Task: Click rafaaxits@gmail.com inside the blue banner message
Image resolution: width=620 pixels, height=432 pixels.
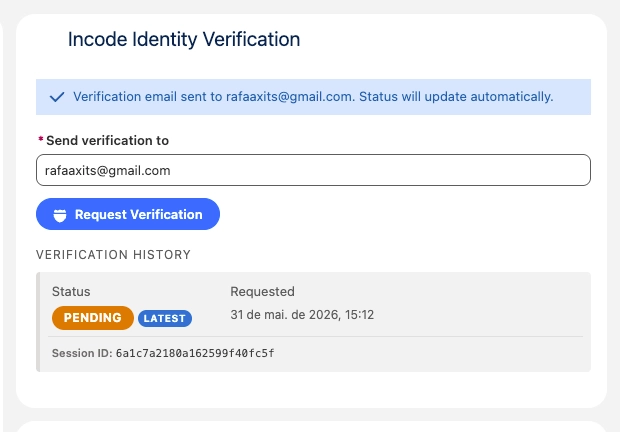Action: coord(289,97)
